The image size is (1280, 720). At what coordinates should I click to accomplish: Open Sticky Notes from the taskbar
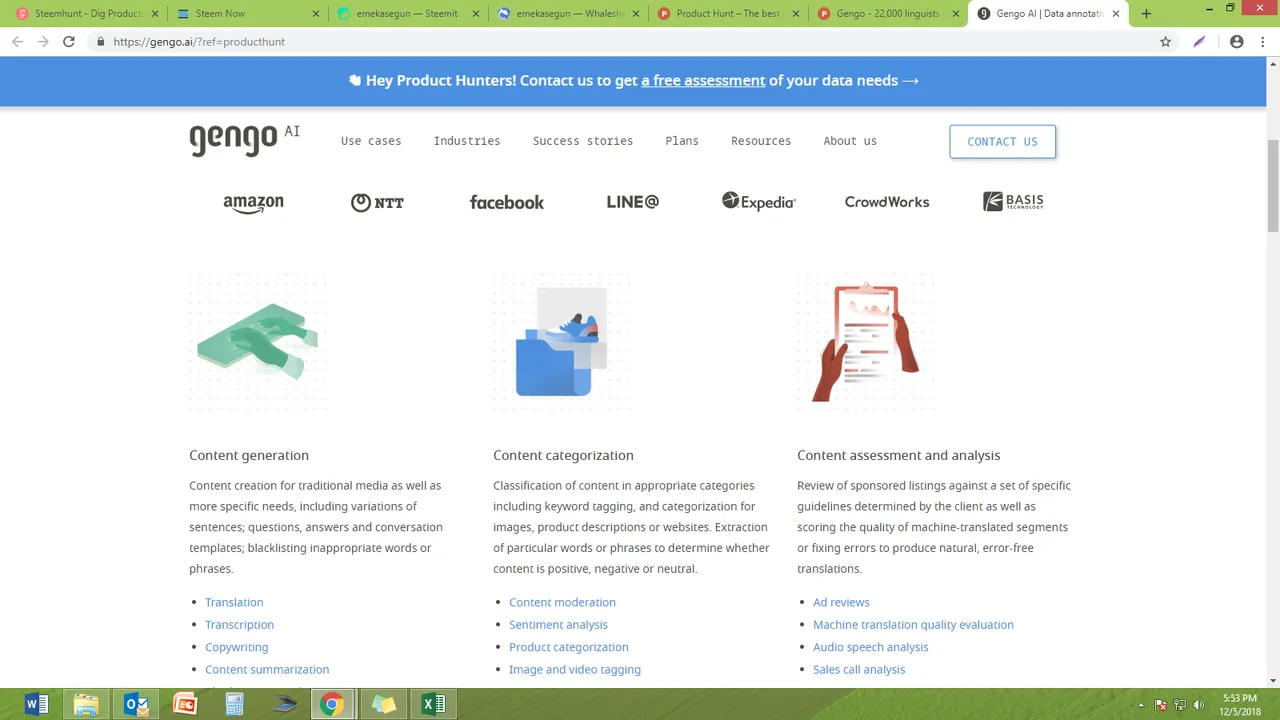point(384,705)
